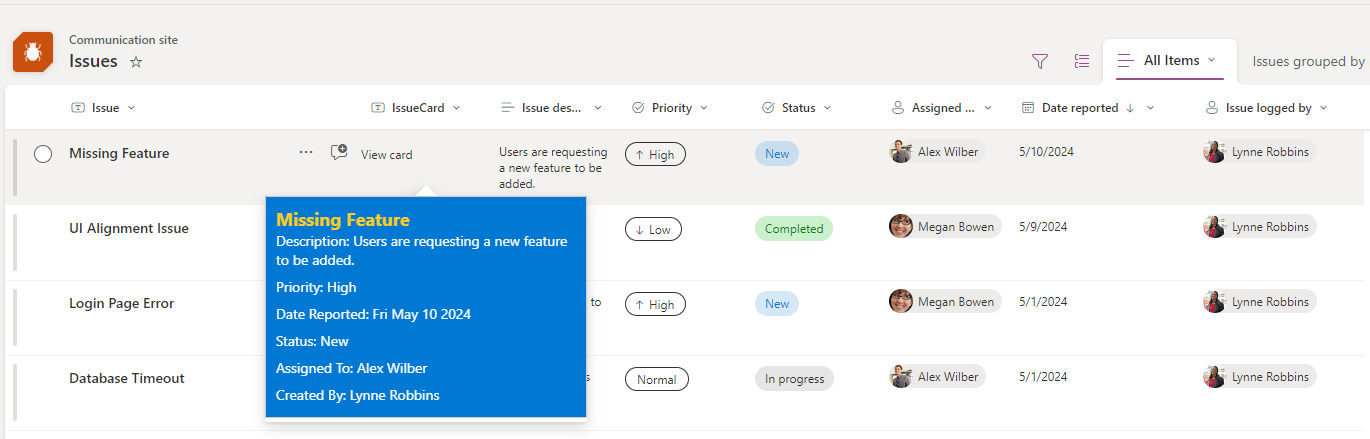1370x439 pixels.
Task: Open the Priority column header dropdown
Action: tap(703, 108)
